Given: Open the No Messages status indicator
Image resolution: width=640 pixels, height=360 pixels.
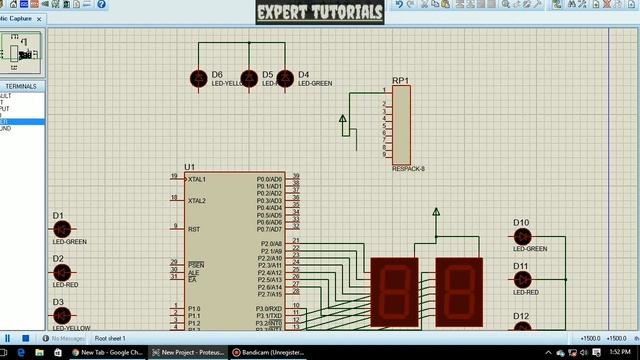Looking at the screenshot, I should (64, 338).
